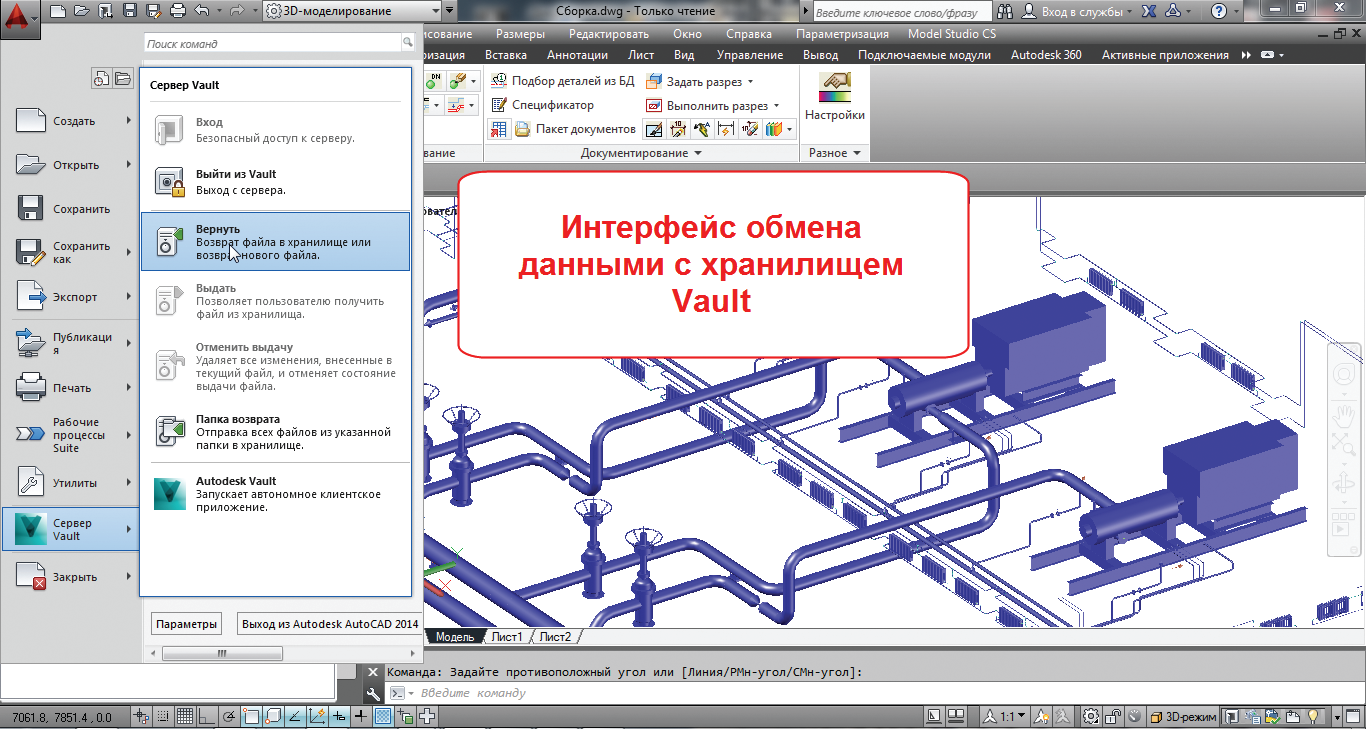Toggle 3D-режим button in status bar
Image resolution: width=1366 pixels, height=729 pixels.
1183,716
